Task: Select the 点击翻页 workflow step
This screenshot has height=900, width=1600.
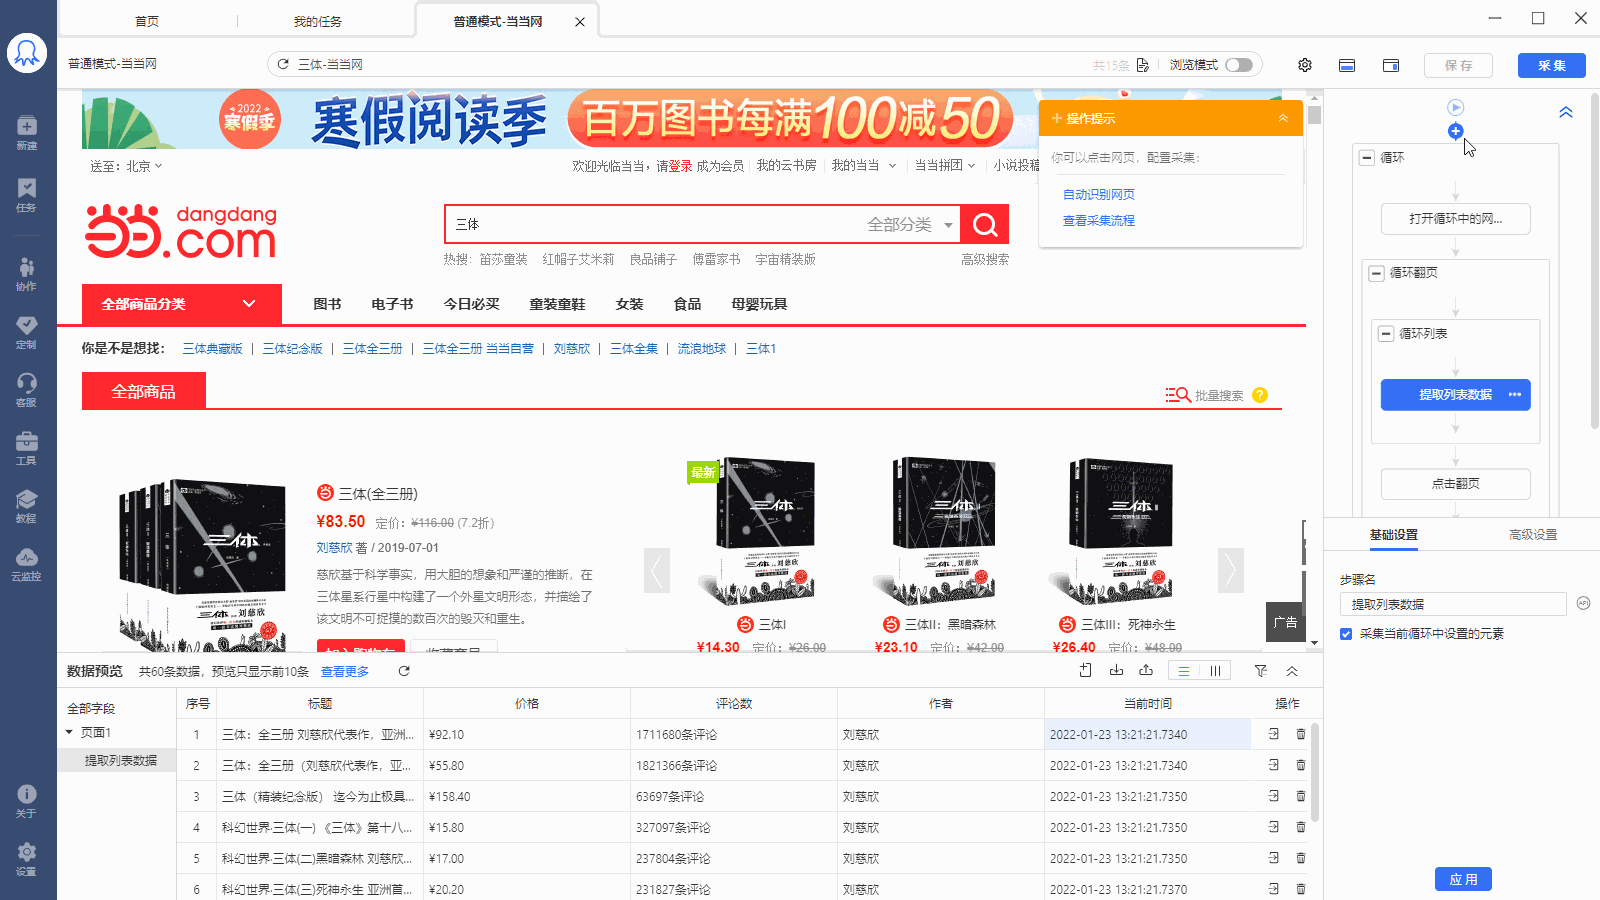Action: tap(1456, 484)
